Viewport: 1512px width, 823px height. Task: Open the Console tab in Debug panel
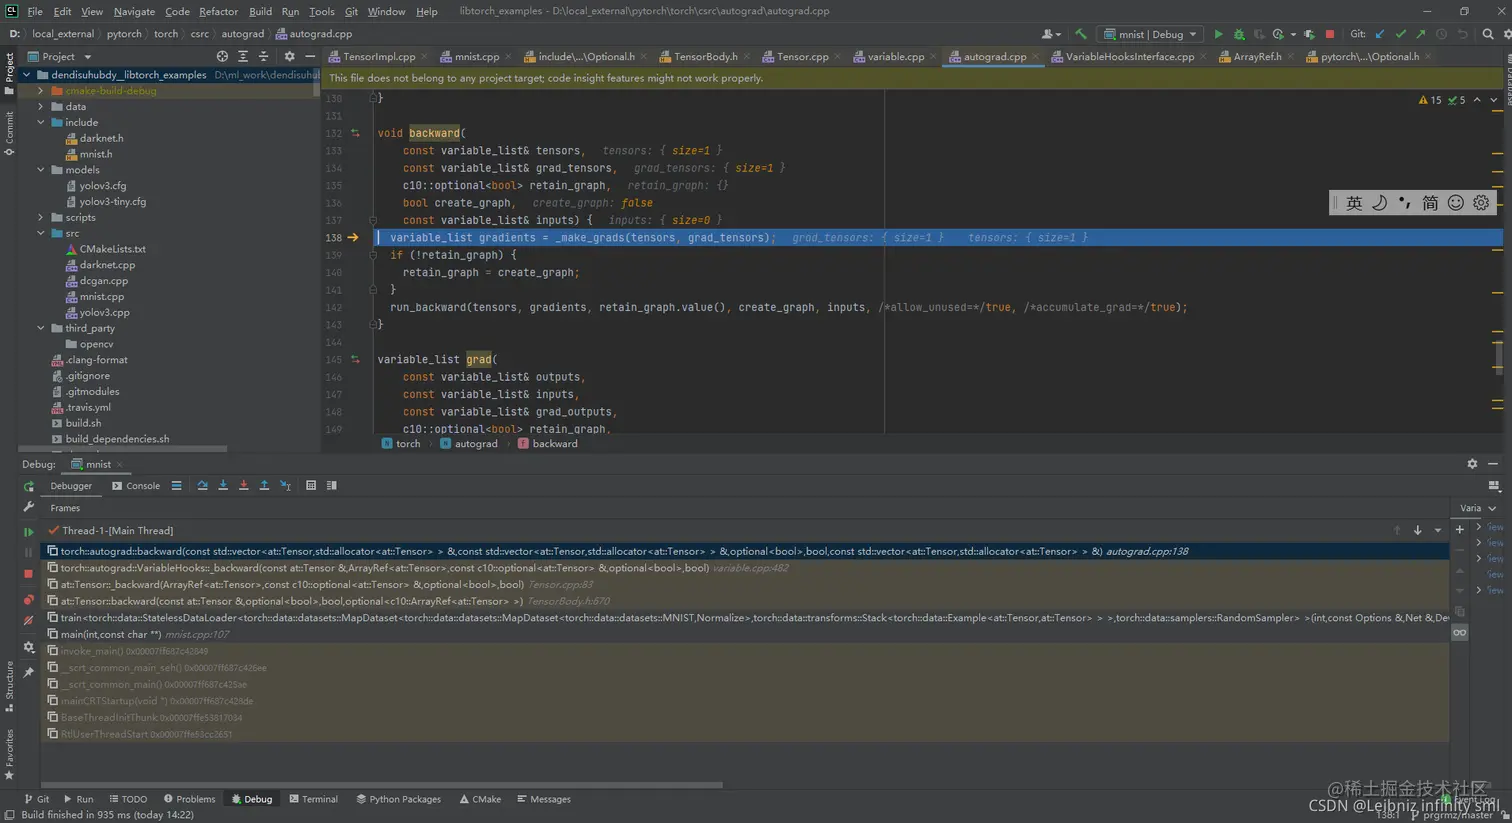point(136,486)
